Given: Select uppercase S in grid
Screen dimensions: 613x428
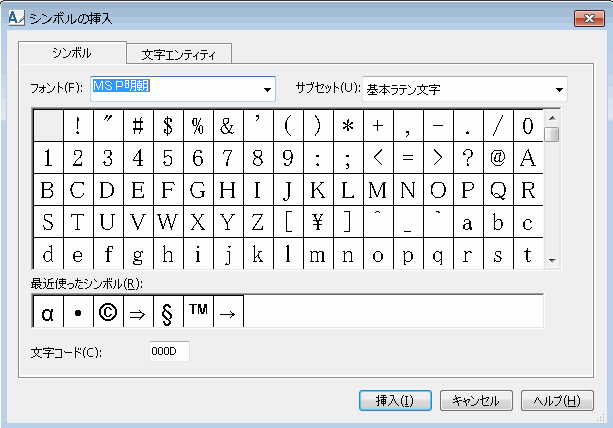Looking at the screenshot, I should pyautogui.click(x=48, y=222).
